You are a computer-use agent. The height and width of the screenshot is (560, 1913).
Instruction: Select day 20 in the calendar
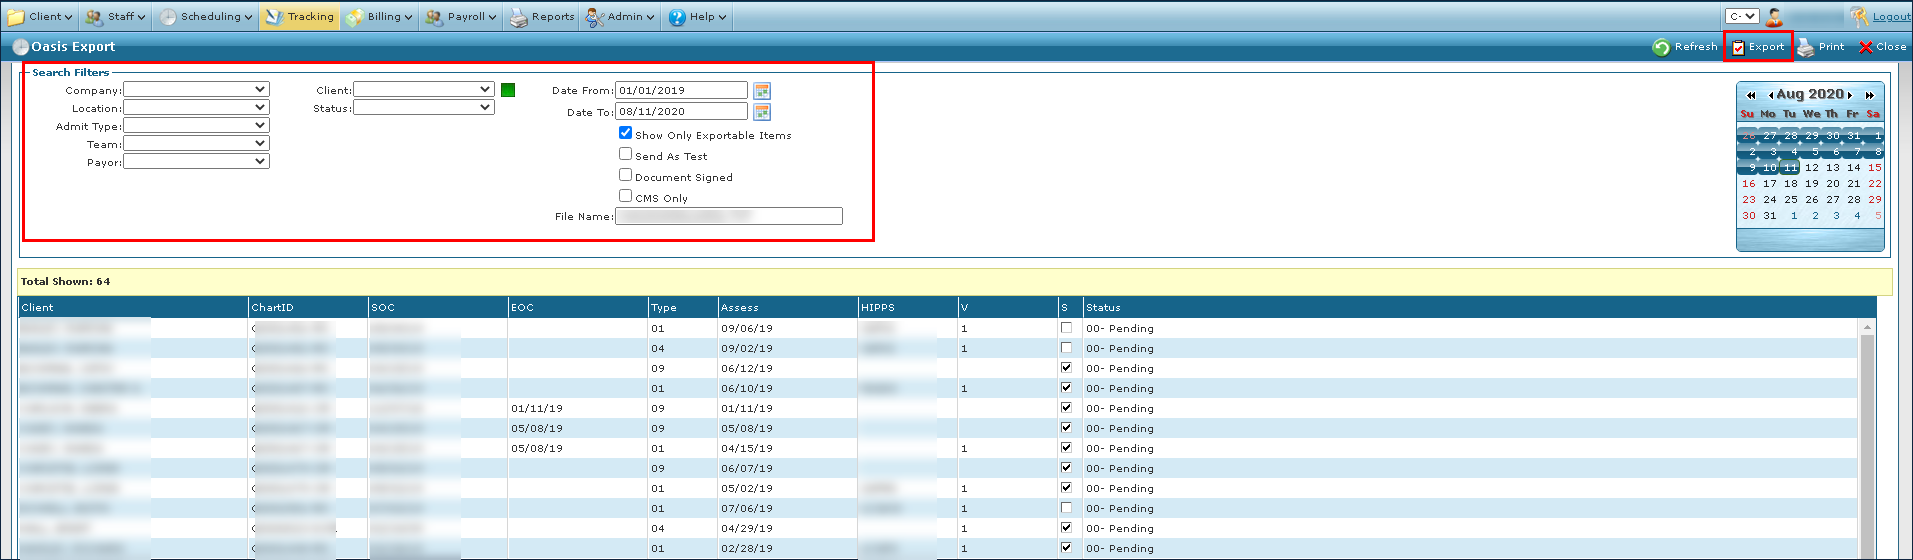[x=1833, y=184]
